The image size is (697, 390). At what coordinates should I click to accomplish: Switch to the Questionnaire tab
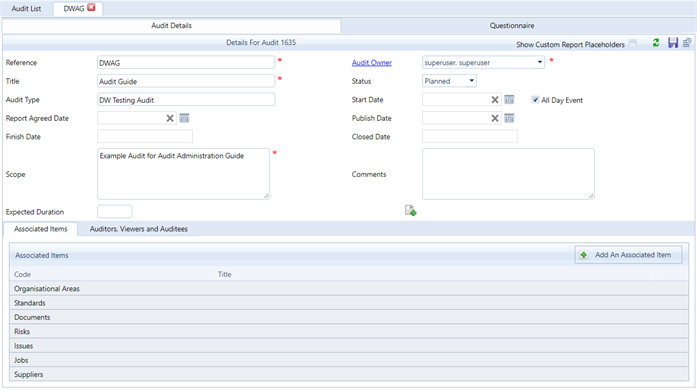click(x=512, y=25)
